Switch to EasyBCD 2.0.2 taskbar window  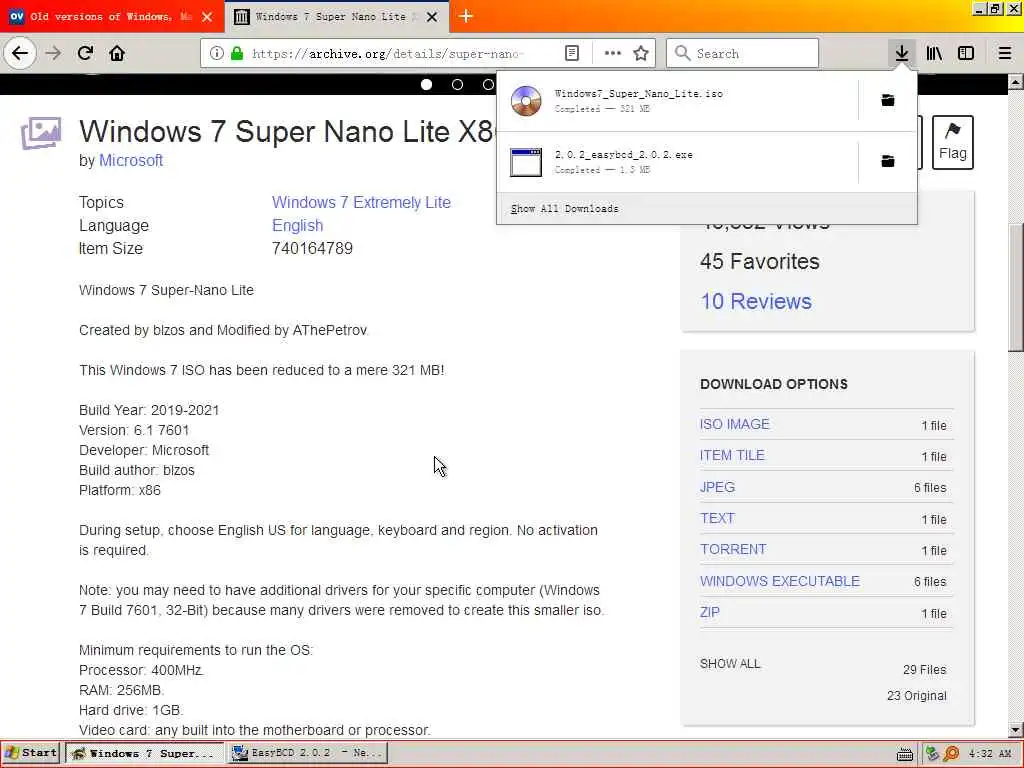coord(308,754)
